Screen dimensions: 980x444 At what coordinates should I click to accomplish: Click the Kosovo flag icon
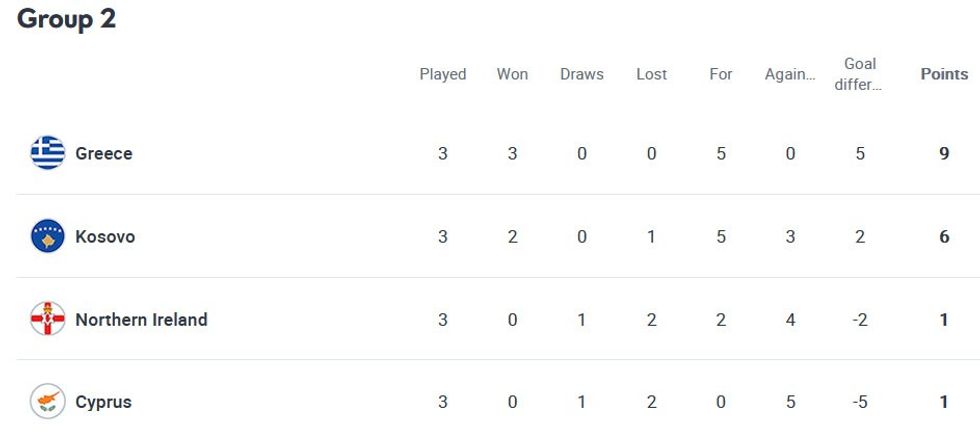tap(47, 237)
